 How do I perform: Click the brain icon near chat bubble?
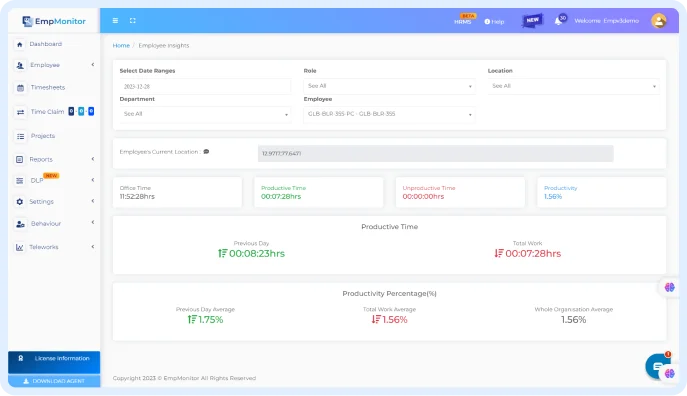[669, 374]
